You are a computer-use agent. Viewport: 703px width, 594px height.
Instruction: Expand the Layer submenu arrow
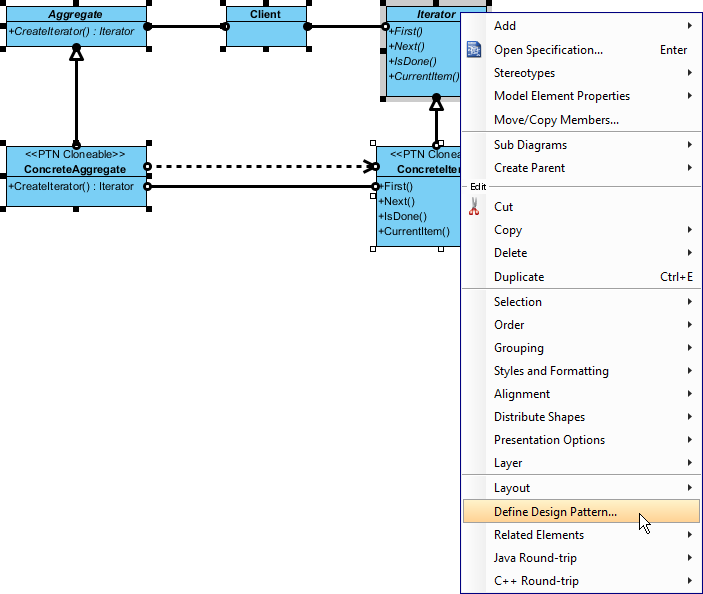(x=690, y=463)
